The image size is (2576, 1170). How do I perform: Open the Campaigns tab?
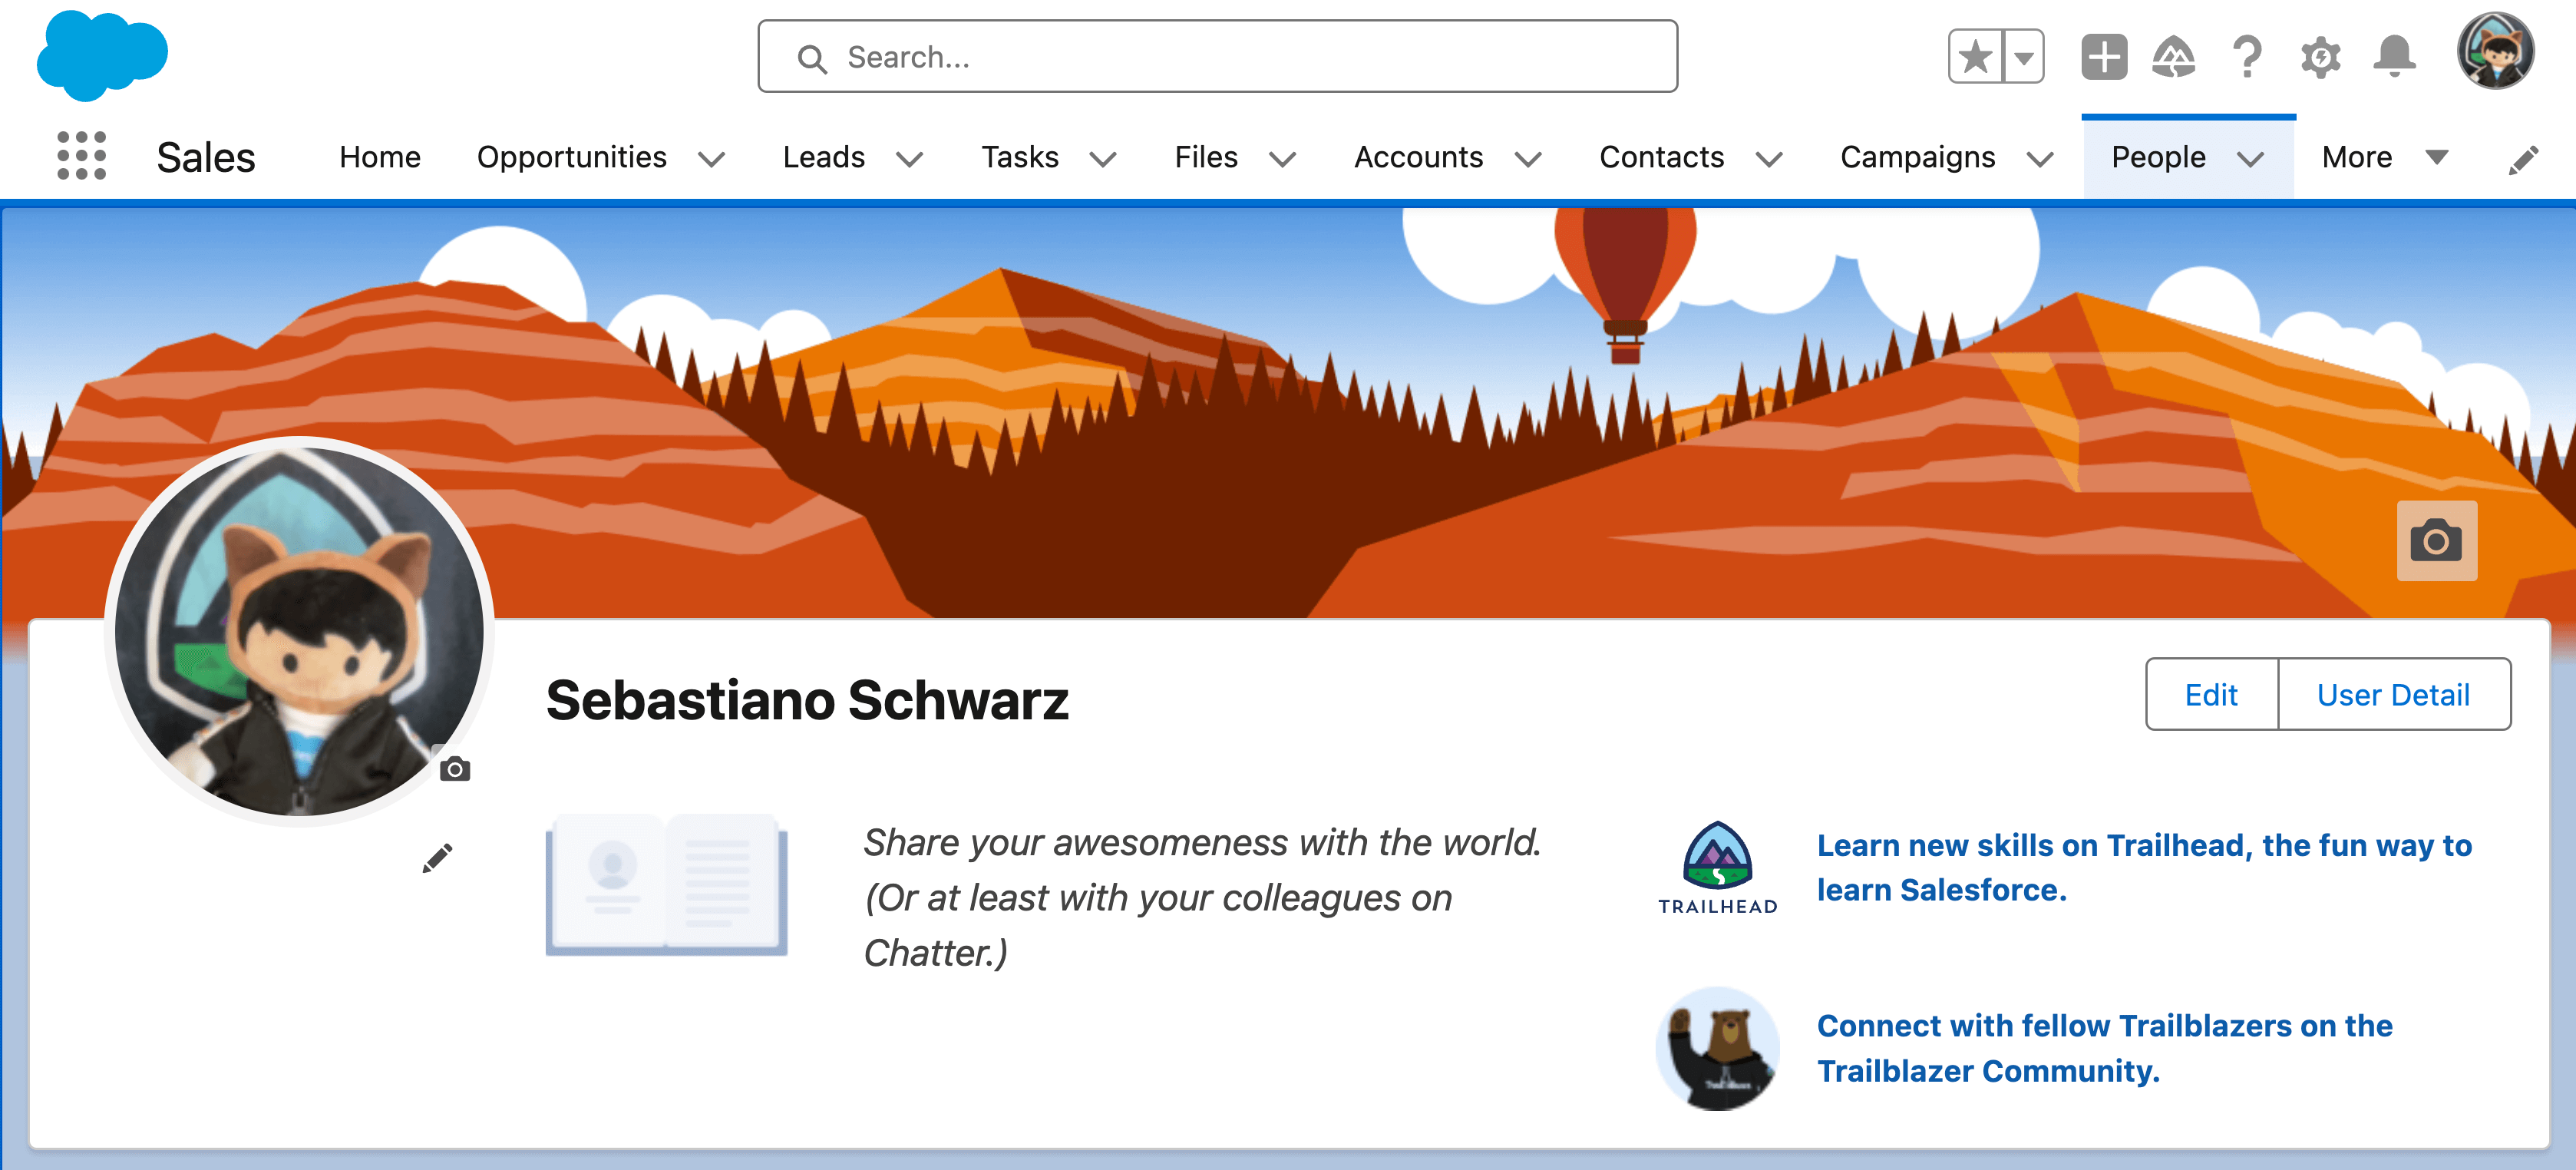(x=1917, y=158)
